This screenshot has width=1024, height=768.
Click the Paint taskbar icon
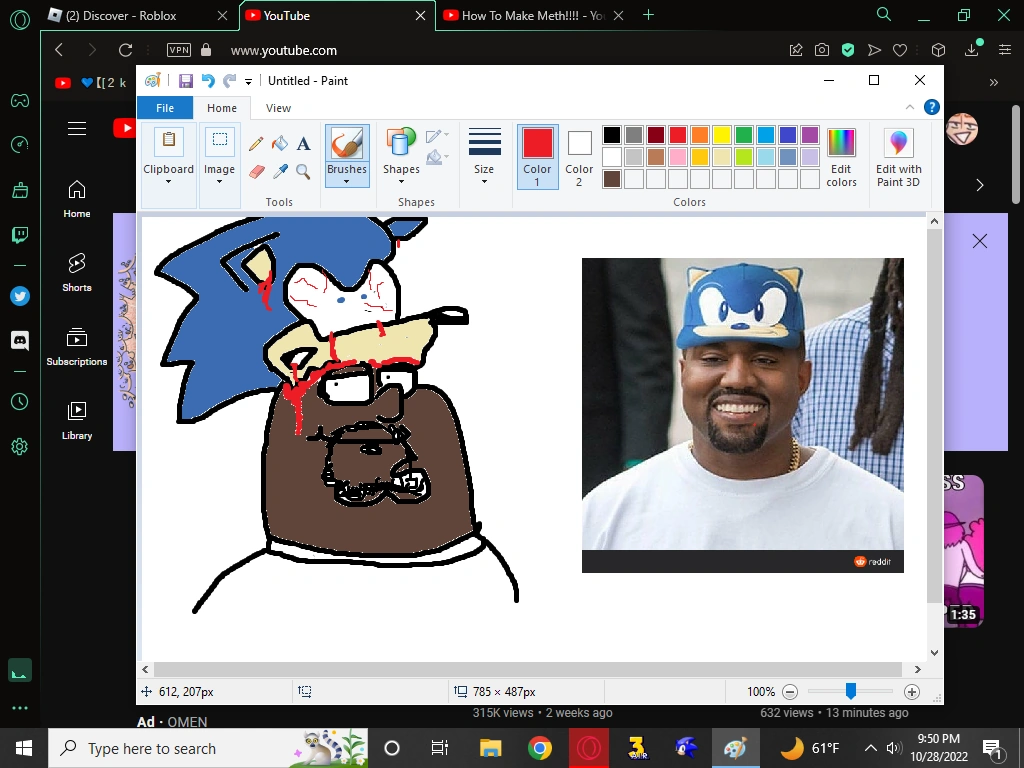735,748
